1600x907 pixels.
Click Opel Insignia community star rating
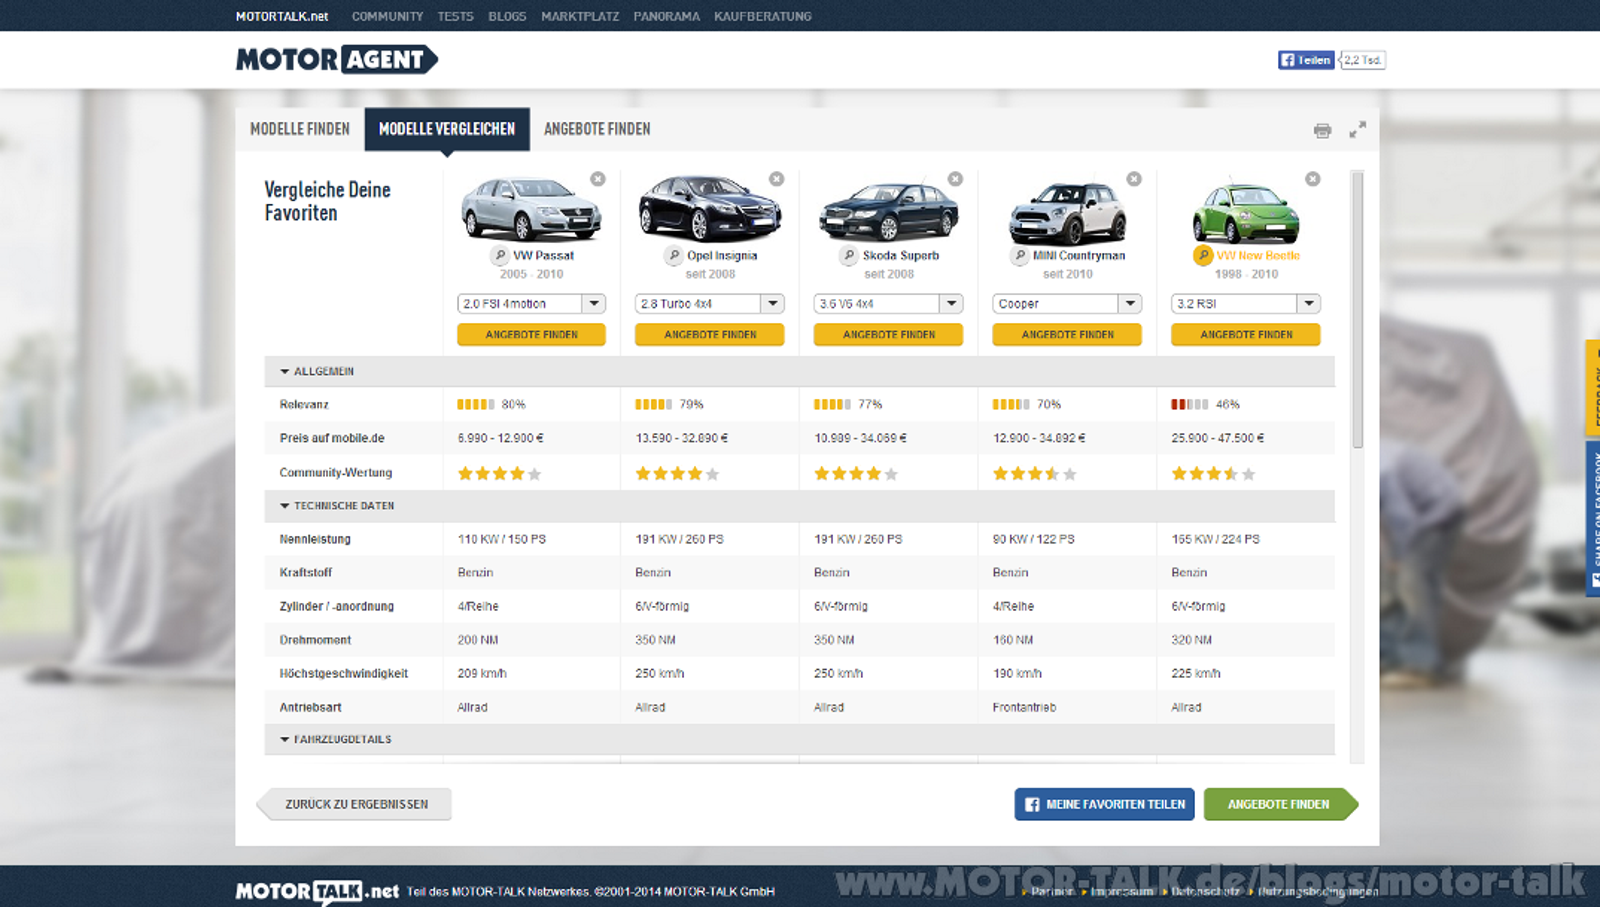(x=678, y=474)
